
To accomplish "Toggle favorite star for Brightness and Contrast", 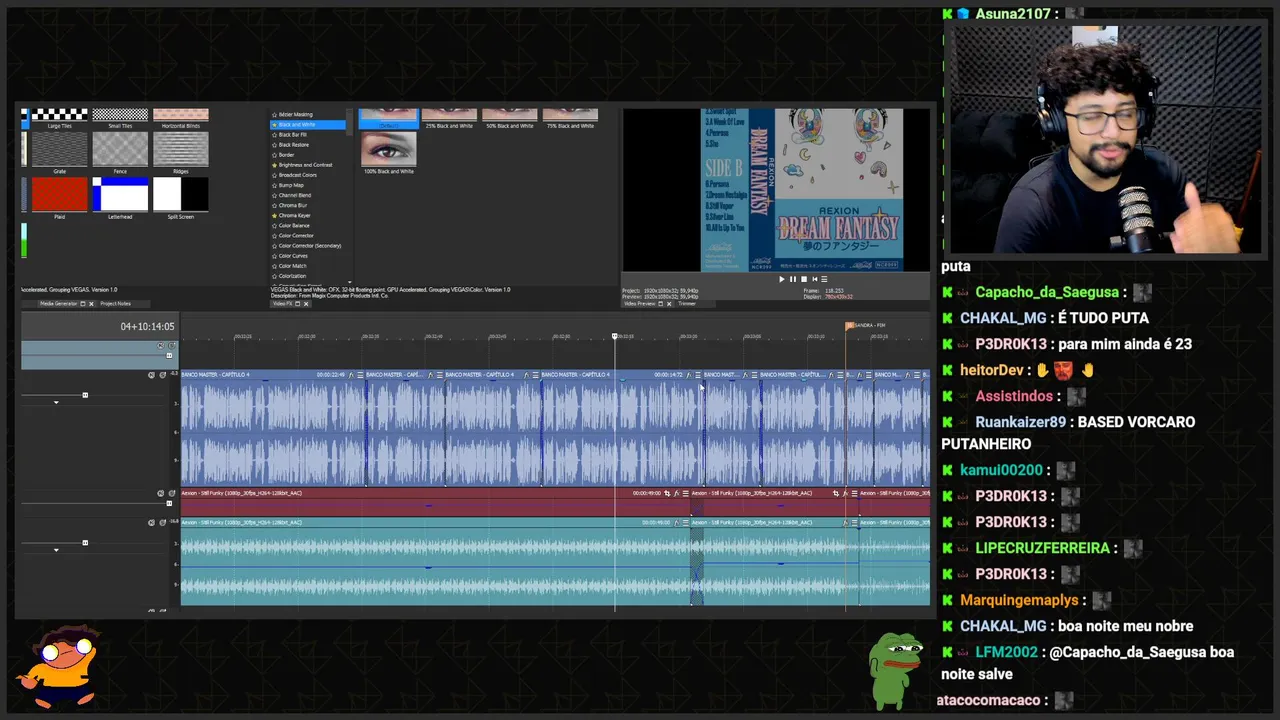I will (274, 165).
